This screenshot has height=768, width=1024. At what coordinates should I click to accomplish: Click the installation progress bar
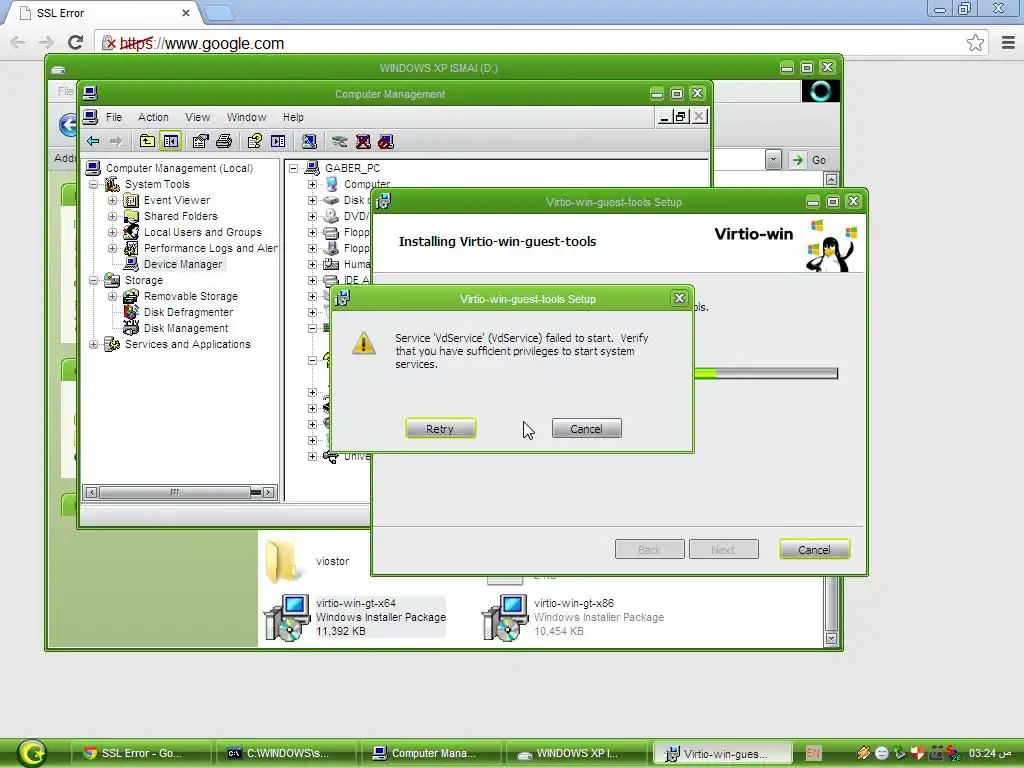coord(765,373)
